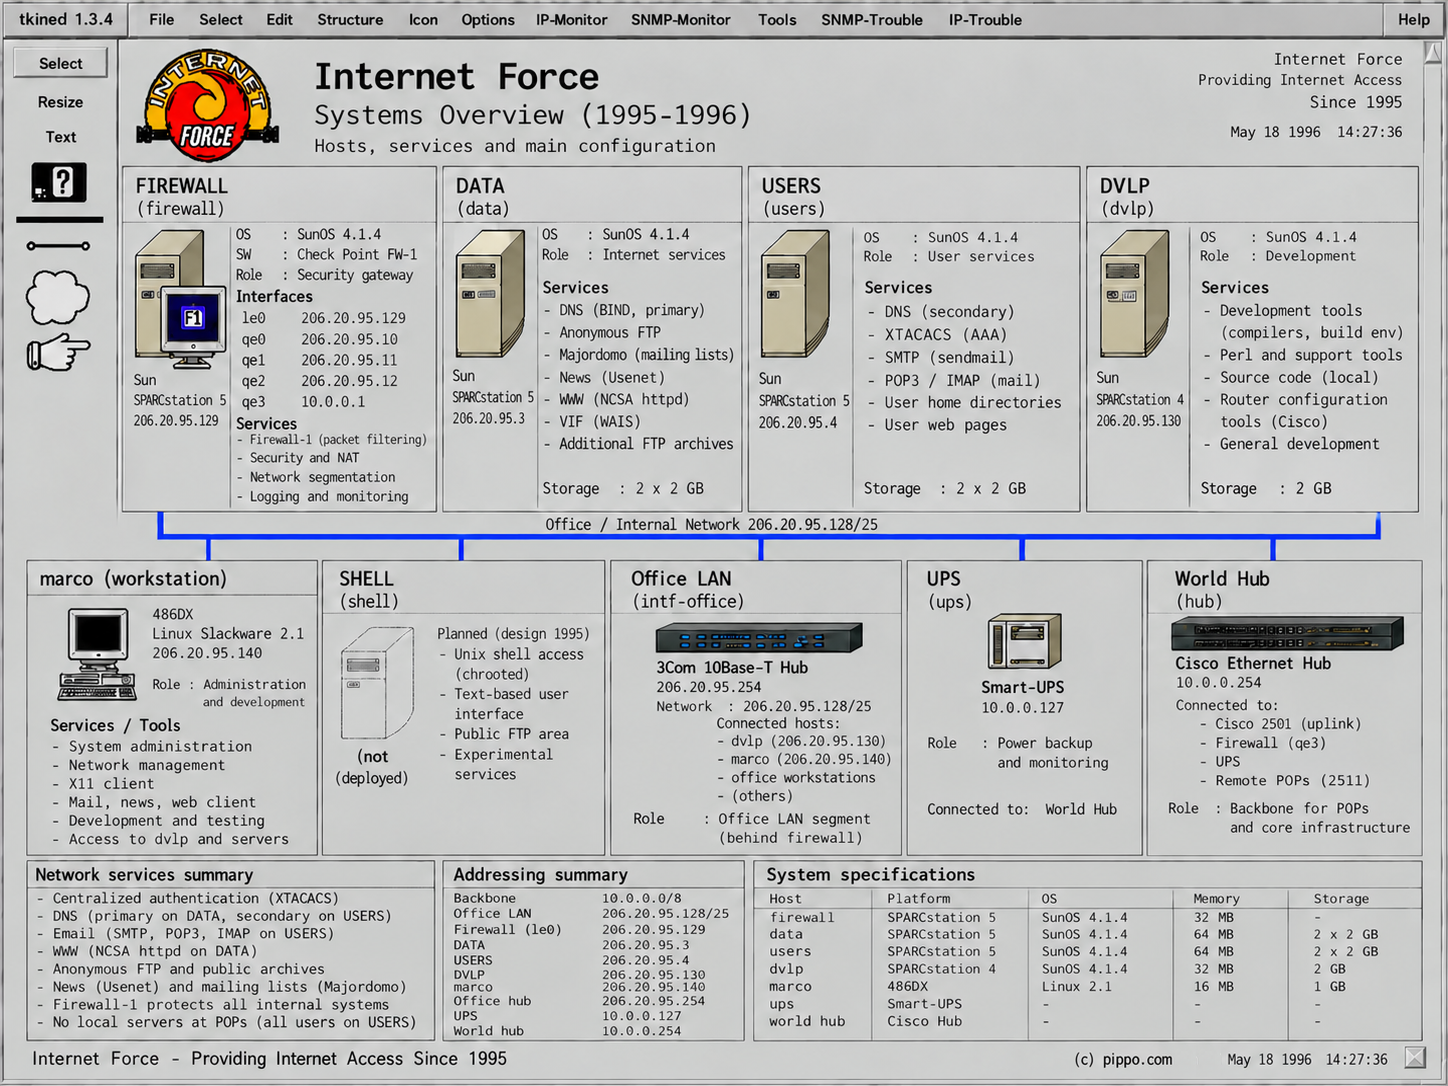Screen dimensions: 1448x1086
Task: Click the 'Internet Force' title text
Action: pyautogui.click(x=456, y=77)
